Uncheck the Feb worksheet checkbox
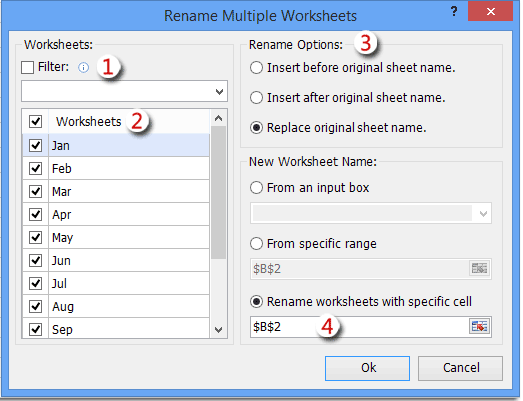The width and height of the screenshot is (523, 401). (35, 168)
